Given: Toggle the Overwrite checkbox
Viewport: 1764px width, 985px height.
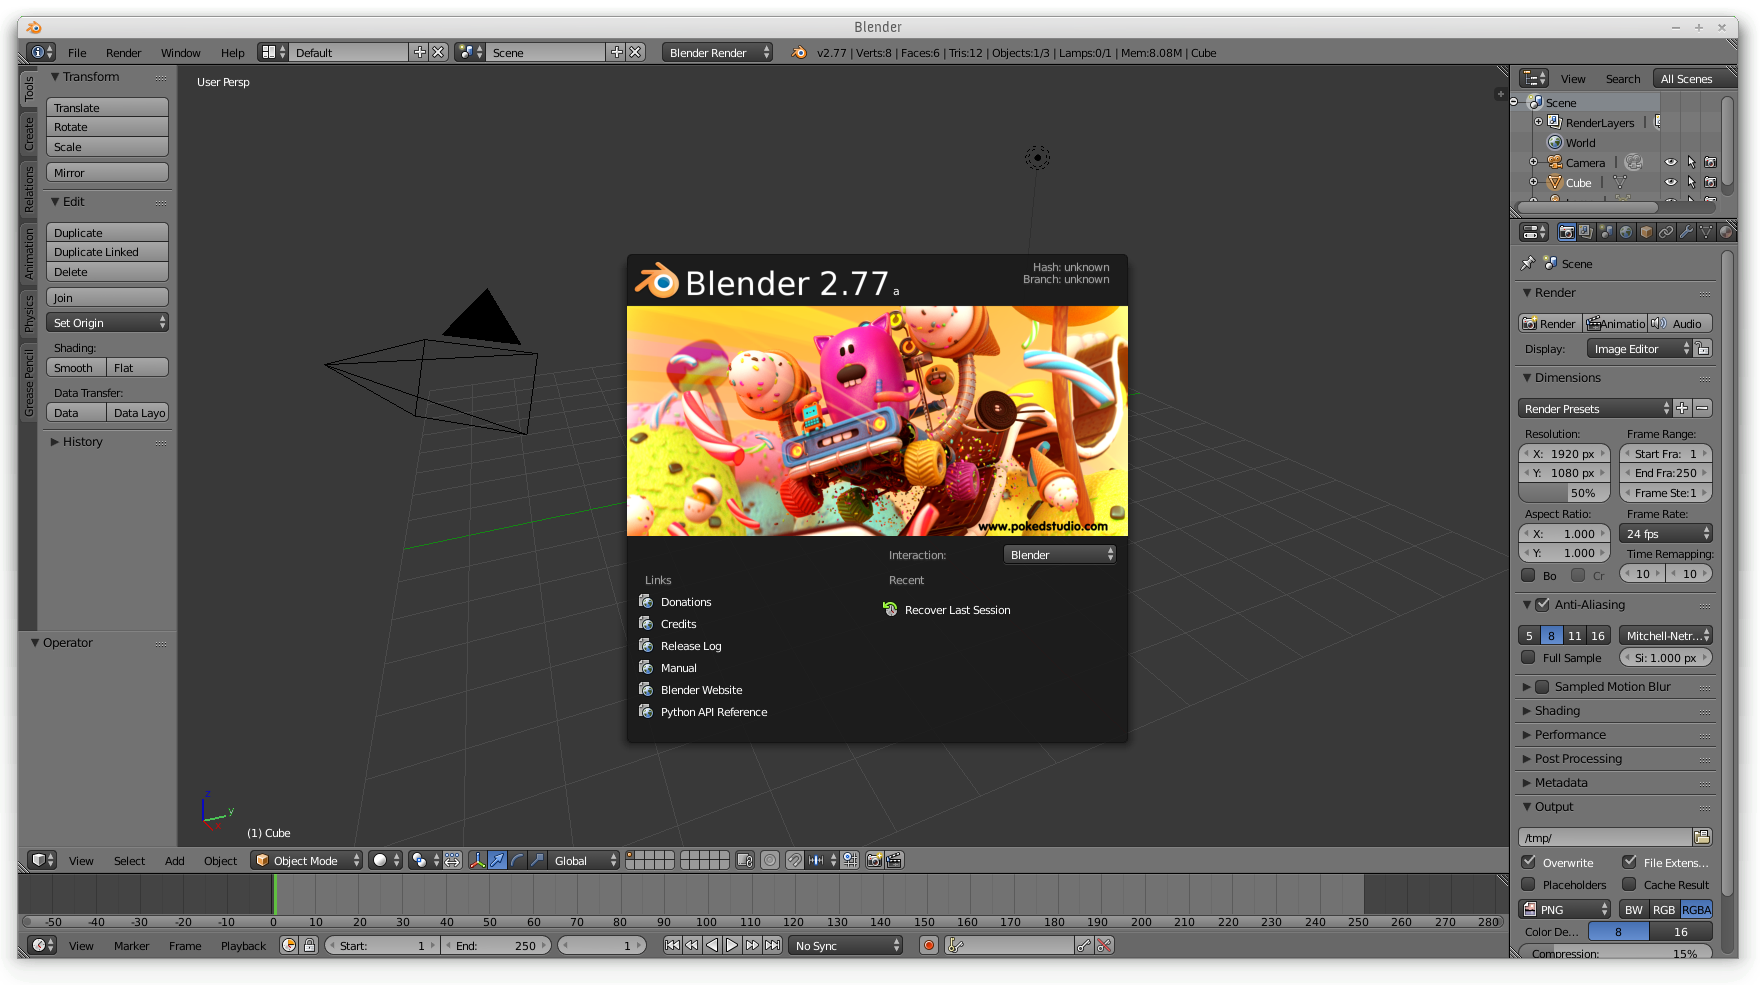Looking at the screenshot, I should pyautogui.click(x=1528, y=861).
